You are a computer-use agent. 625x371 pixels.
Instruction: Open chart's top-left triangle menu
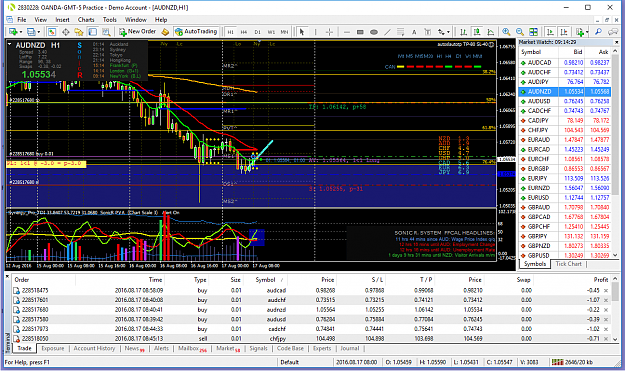10,45
